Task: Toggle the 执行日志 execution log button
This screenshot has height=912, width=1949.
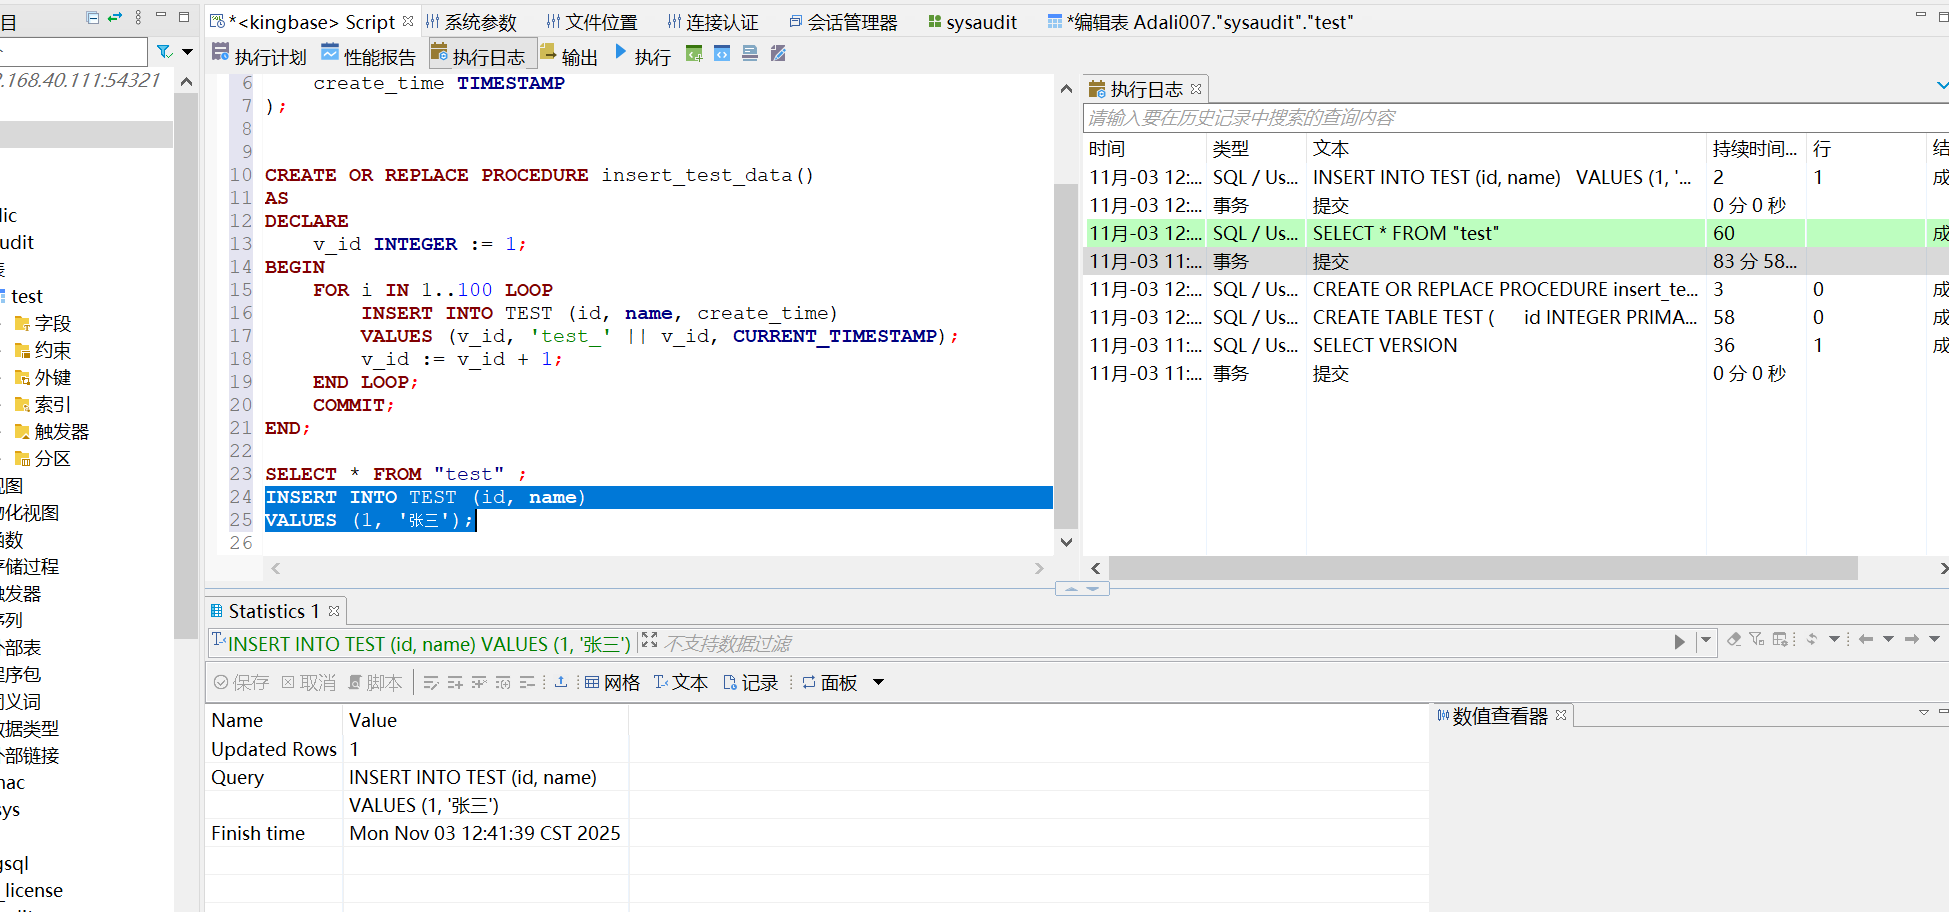Action: (x=478, y=56)
